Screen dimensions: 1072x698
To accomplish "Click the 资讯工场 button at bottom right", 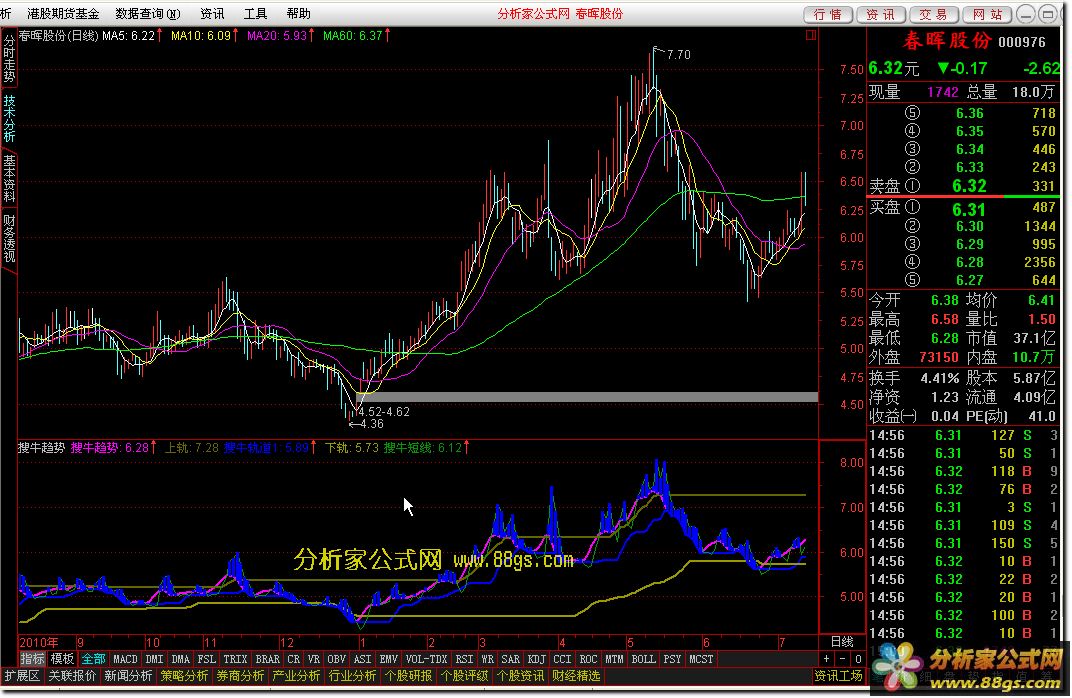I will [x=838, y=675].
